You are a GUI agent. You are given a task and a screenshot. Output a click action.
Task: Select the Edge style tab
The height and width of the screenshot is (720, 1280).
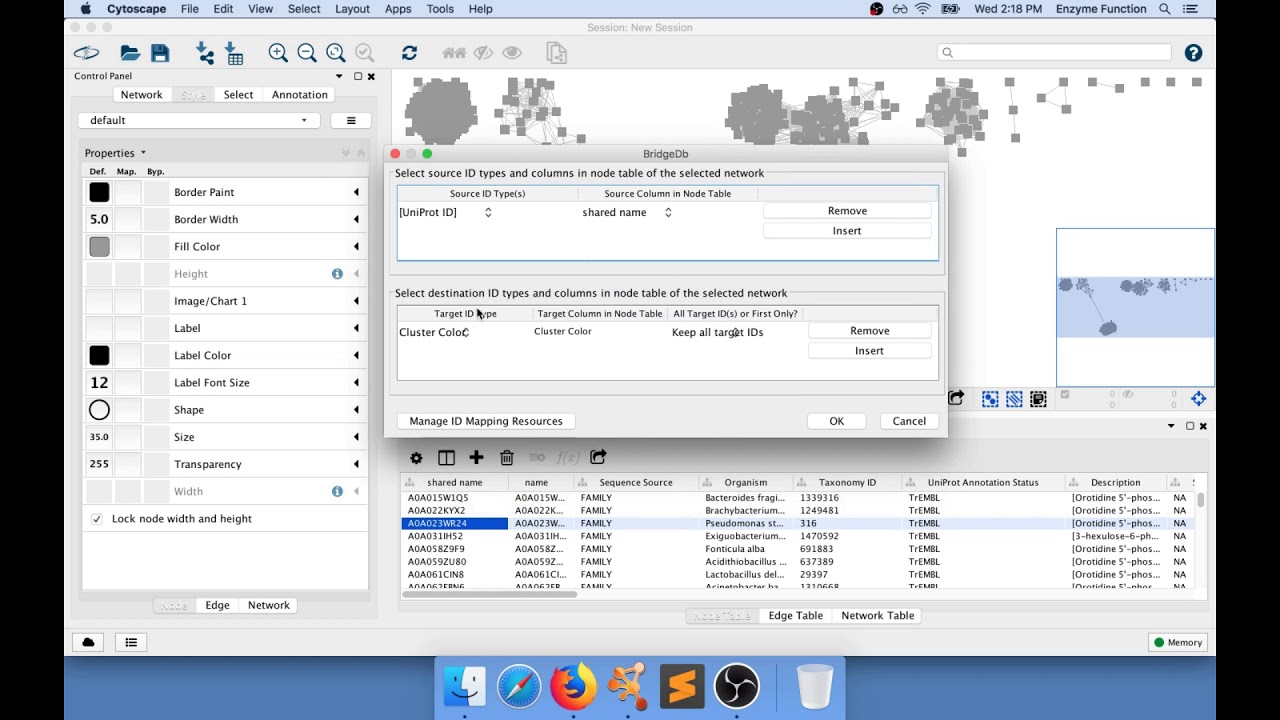pos(217,606)
